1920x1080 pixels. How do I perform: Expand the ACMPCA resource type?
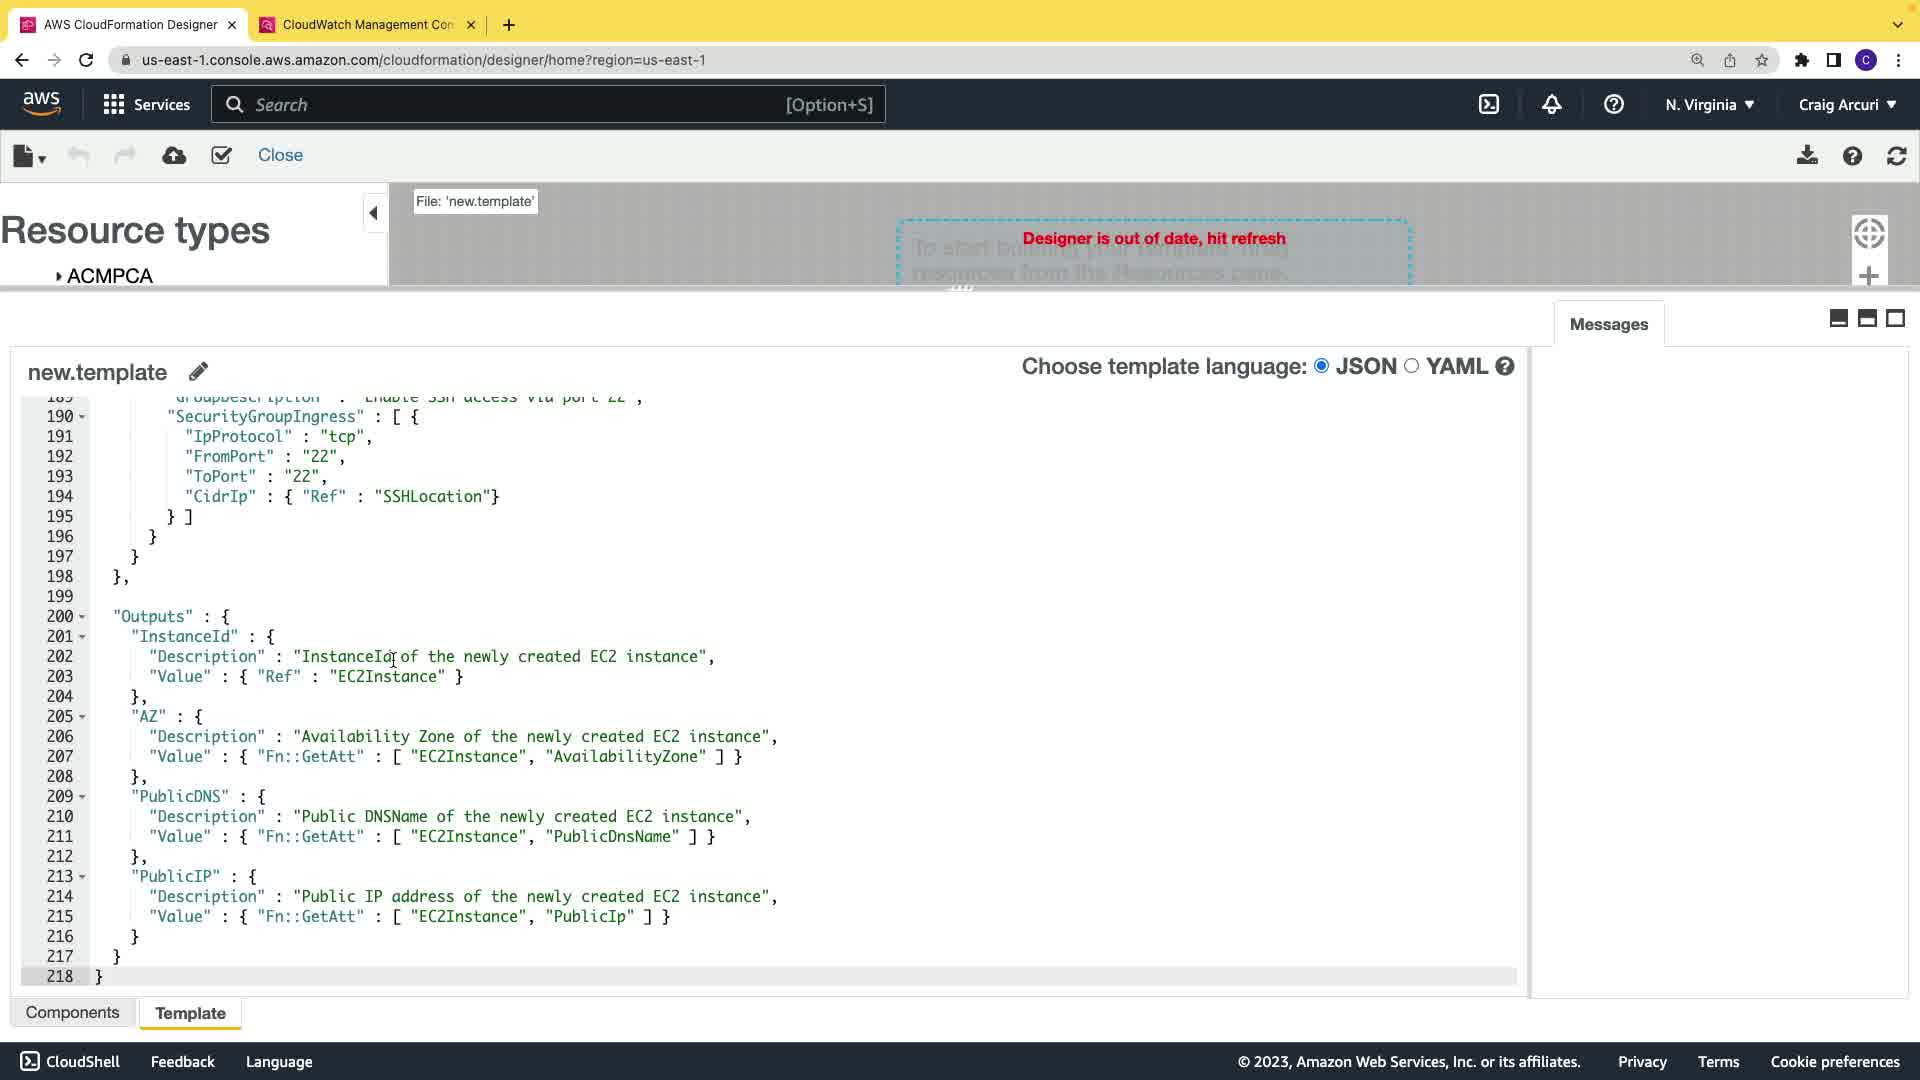[x=59, y=276]
